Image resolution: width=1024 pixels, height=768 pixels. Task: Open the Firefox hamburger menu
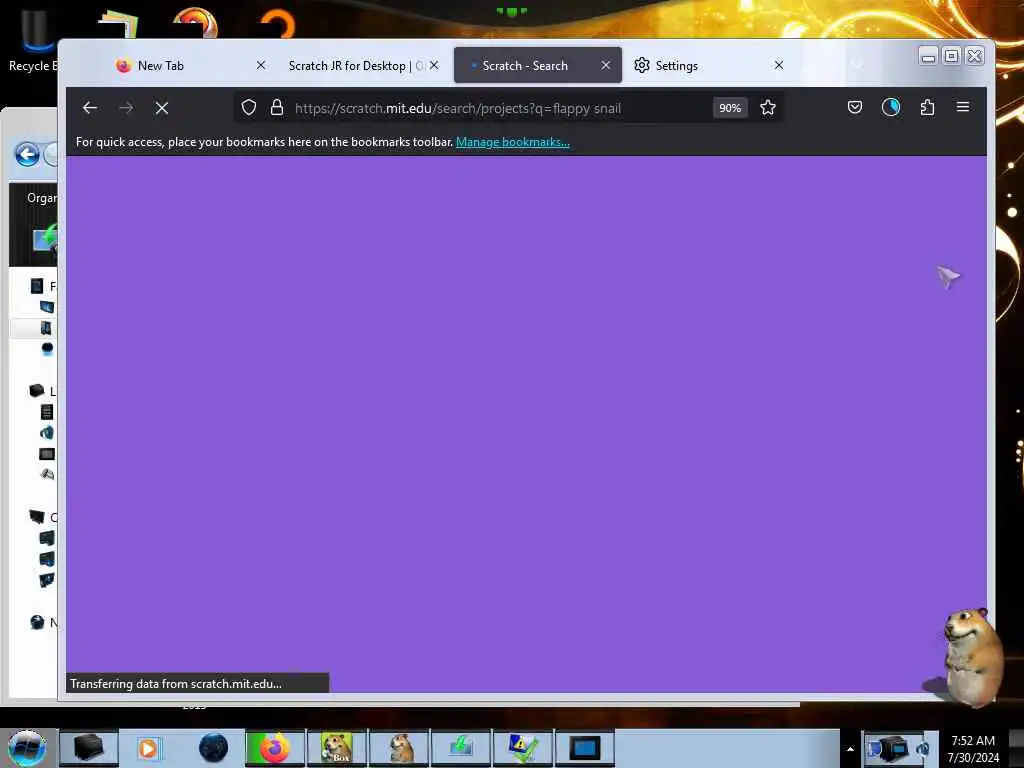(963, 107)
